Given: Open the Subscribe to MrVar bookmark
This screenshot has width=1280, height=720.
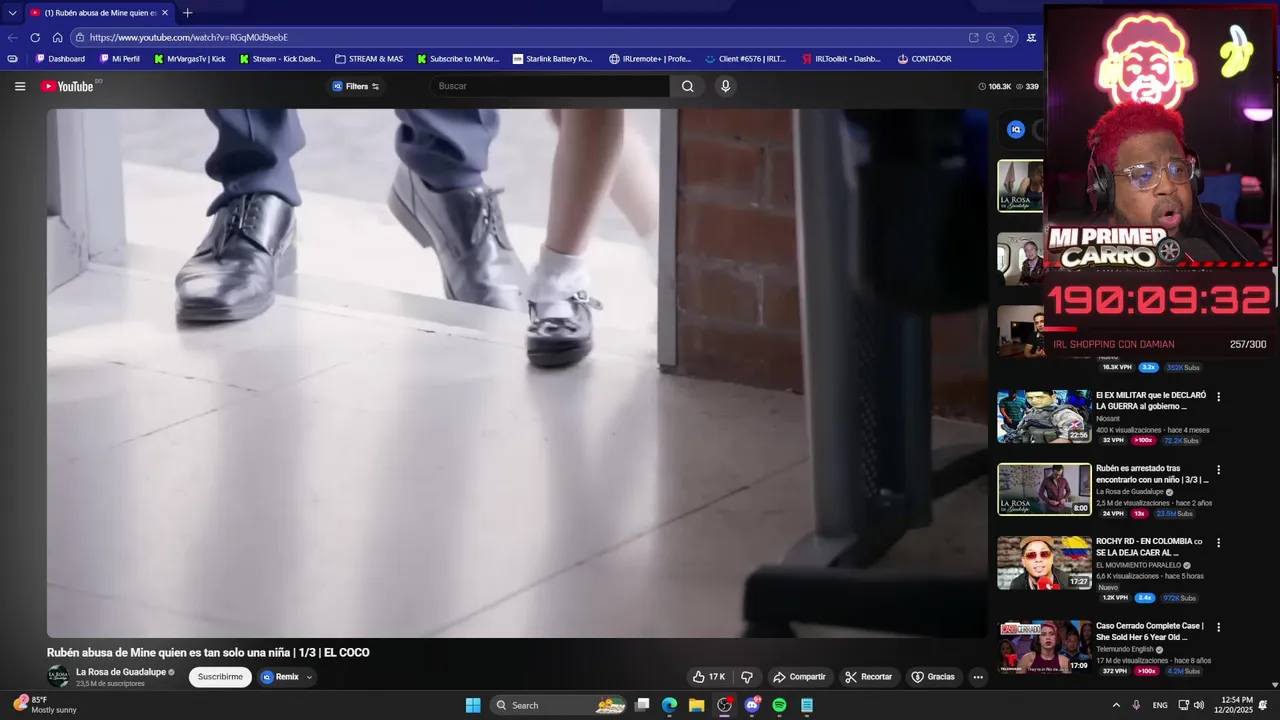Looking at the screenshot, I should pyautogui.click(x=458, y=59).
